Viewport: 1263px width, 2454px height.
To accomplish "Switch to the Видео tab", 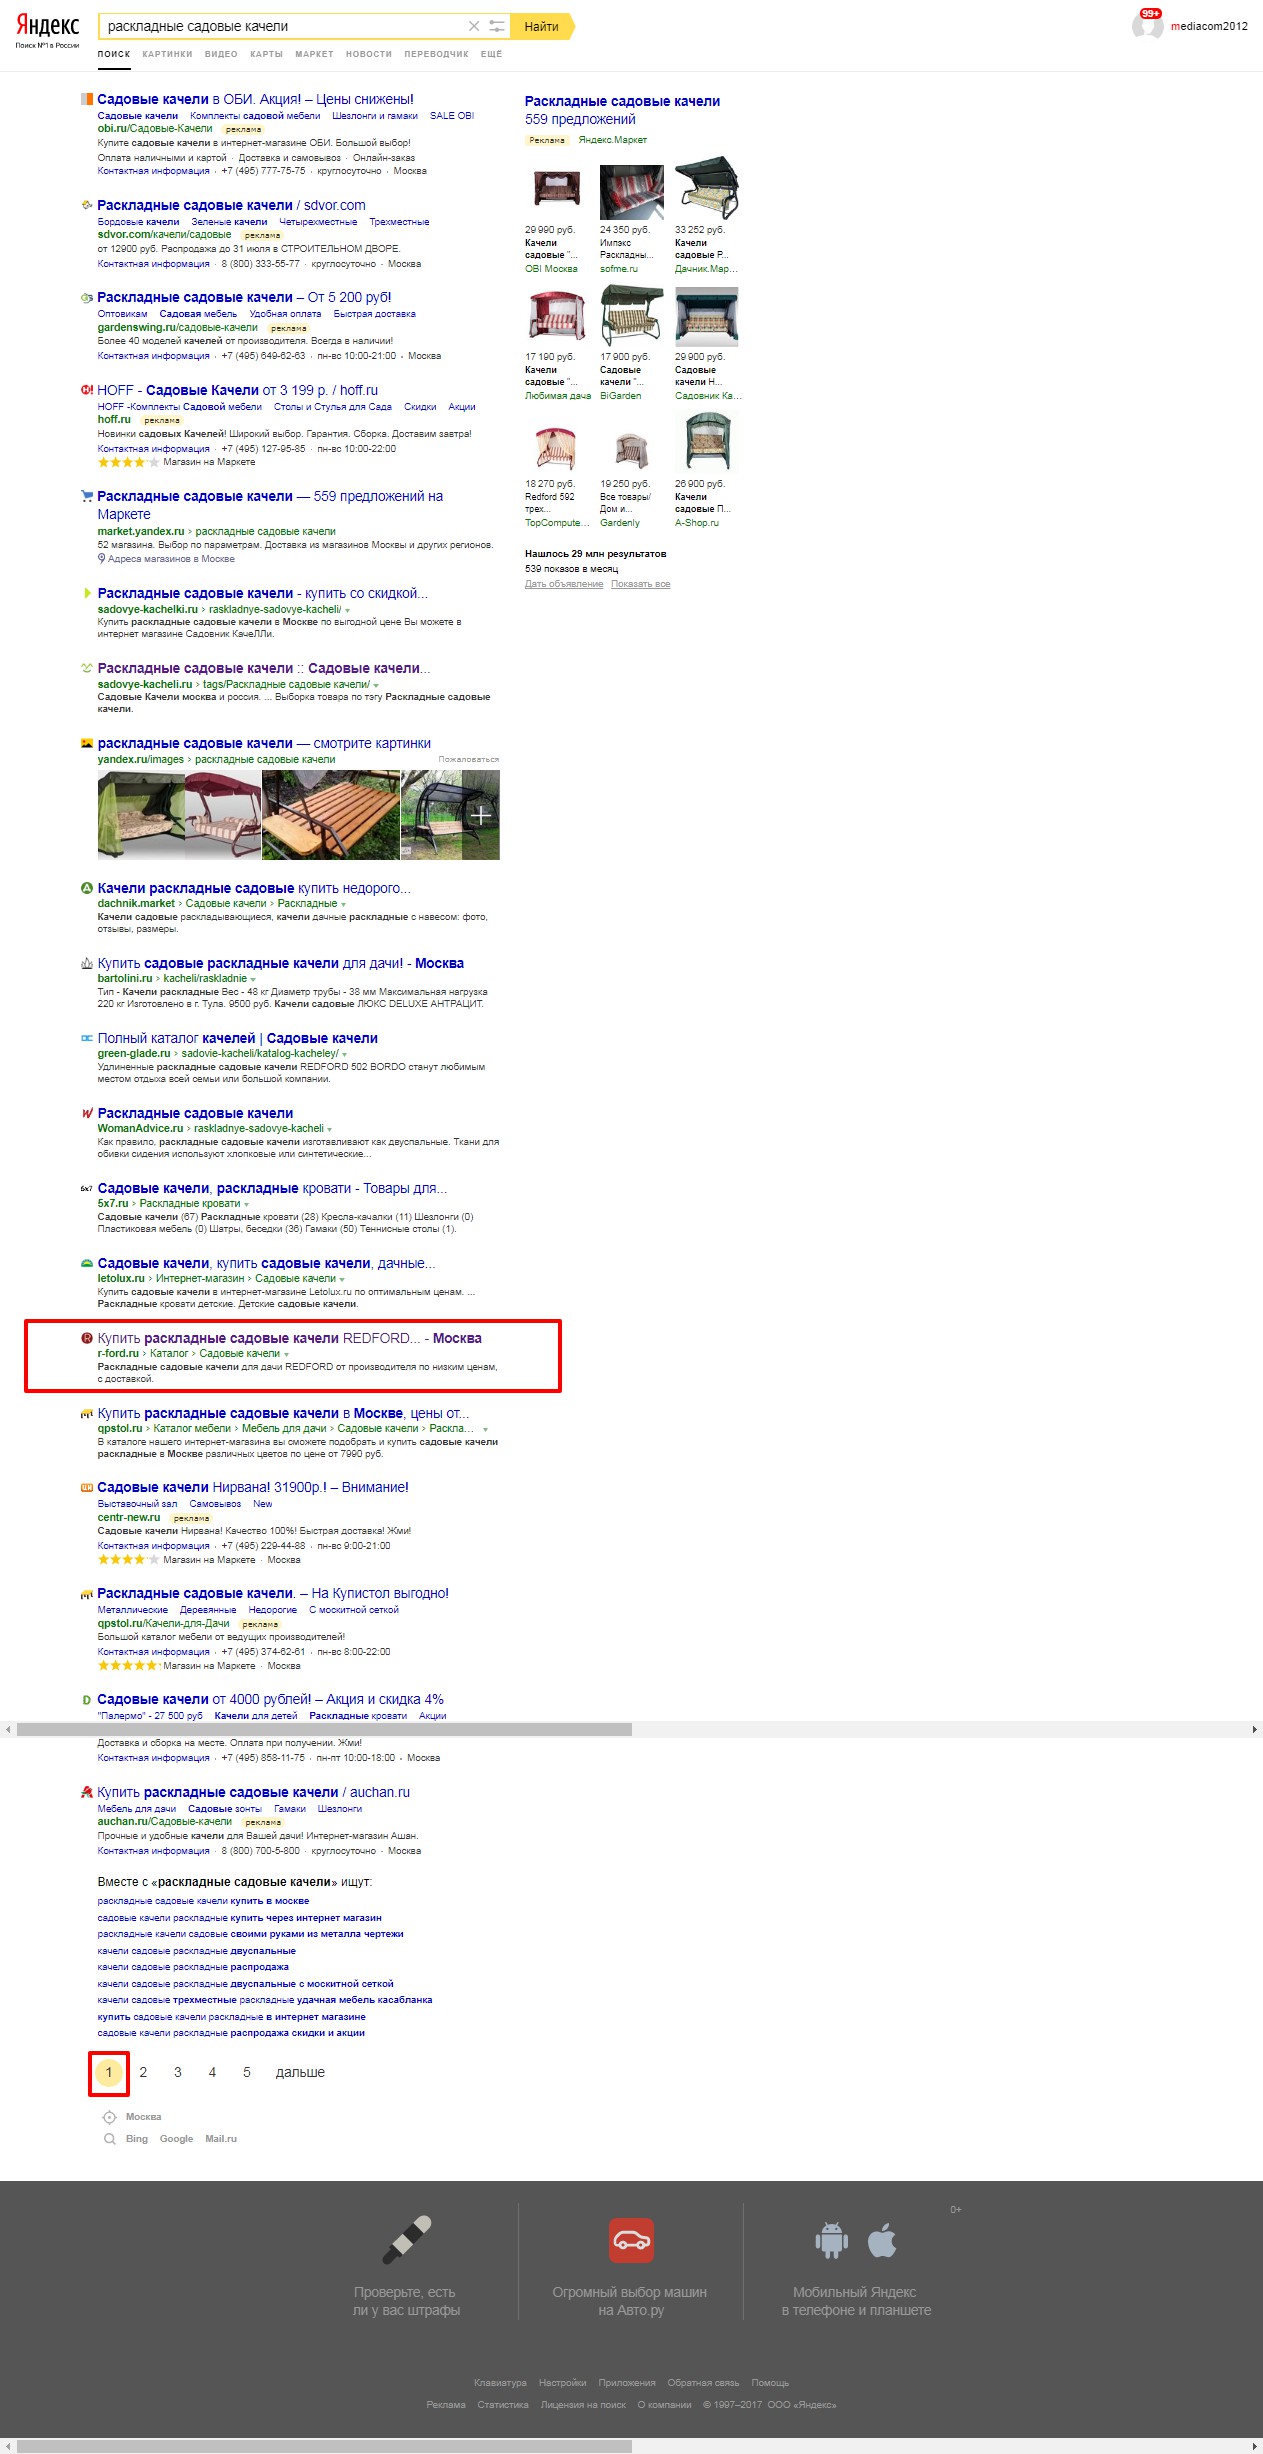I will pyautogui.click(x=221, y=54).
